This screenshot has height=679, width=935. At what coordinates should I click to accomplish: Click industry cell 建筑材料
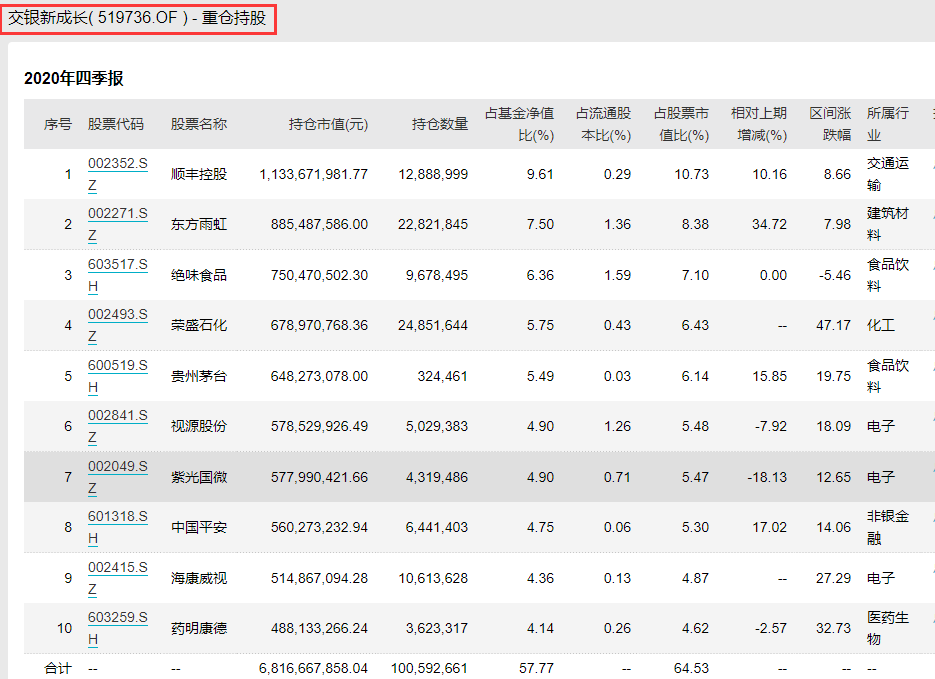[888, 224]
